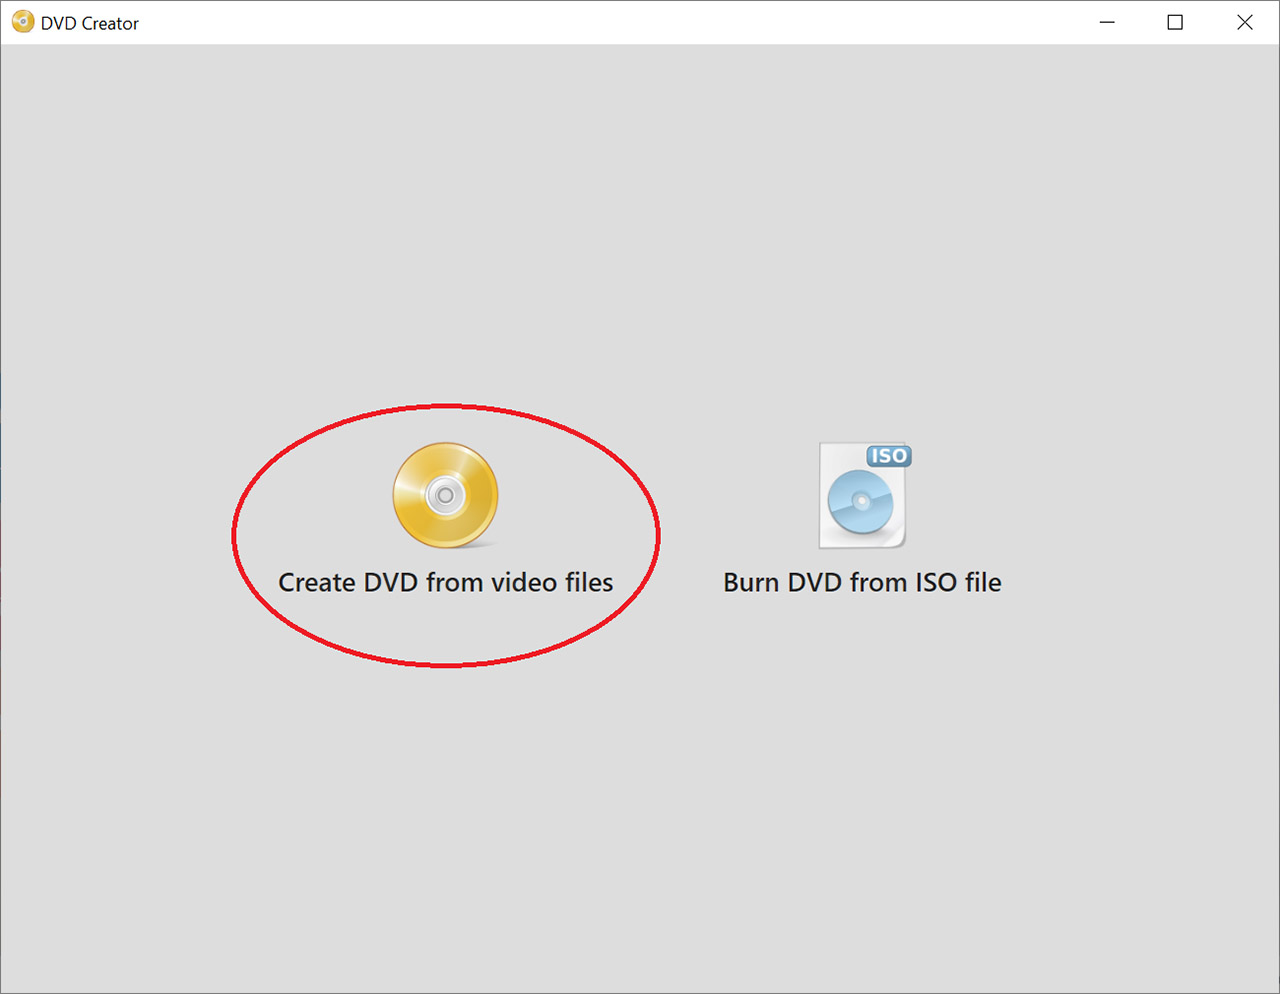
Task: Click the ISO file document icon
Action: pos(861,496)
